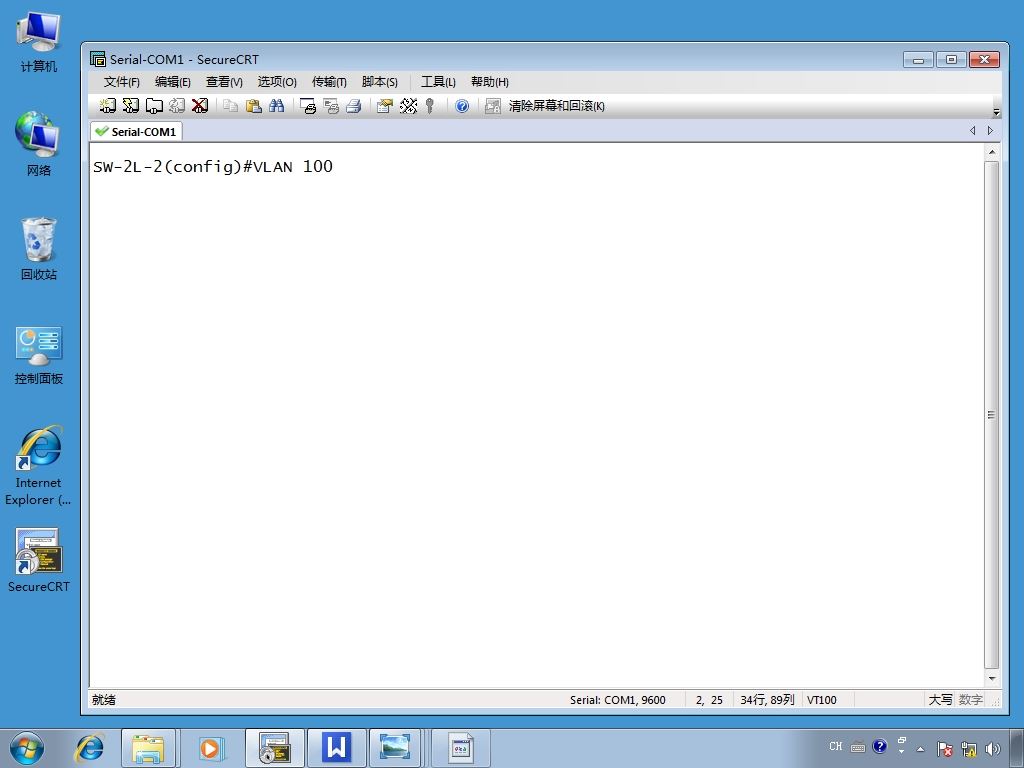Click the 大写 caps lock indicator
The height and width of the screenshot is (768, 1024).
tap(940, 699)
